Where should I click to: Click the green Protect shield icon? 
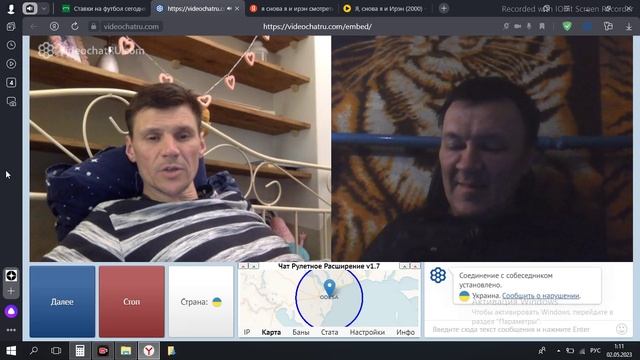pyautogui.click(x=567, y=26)
